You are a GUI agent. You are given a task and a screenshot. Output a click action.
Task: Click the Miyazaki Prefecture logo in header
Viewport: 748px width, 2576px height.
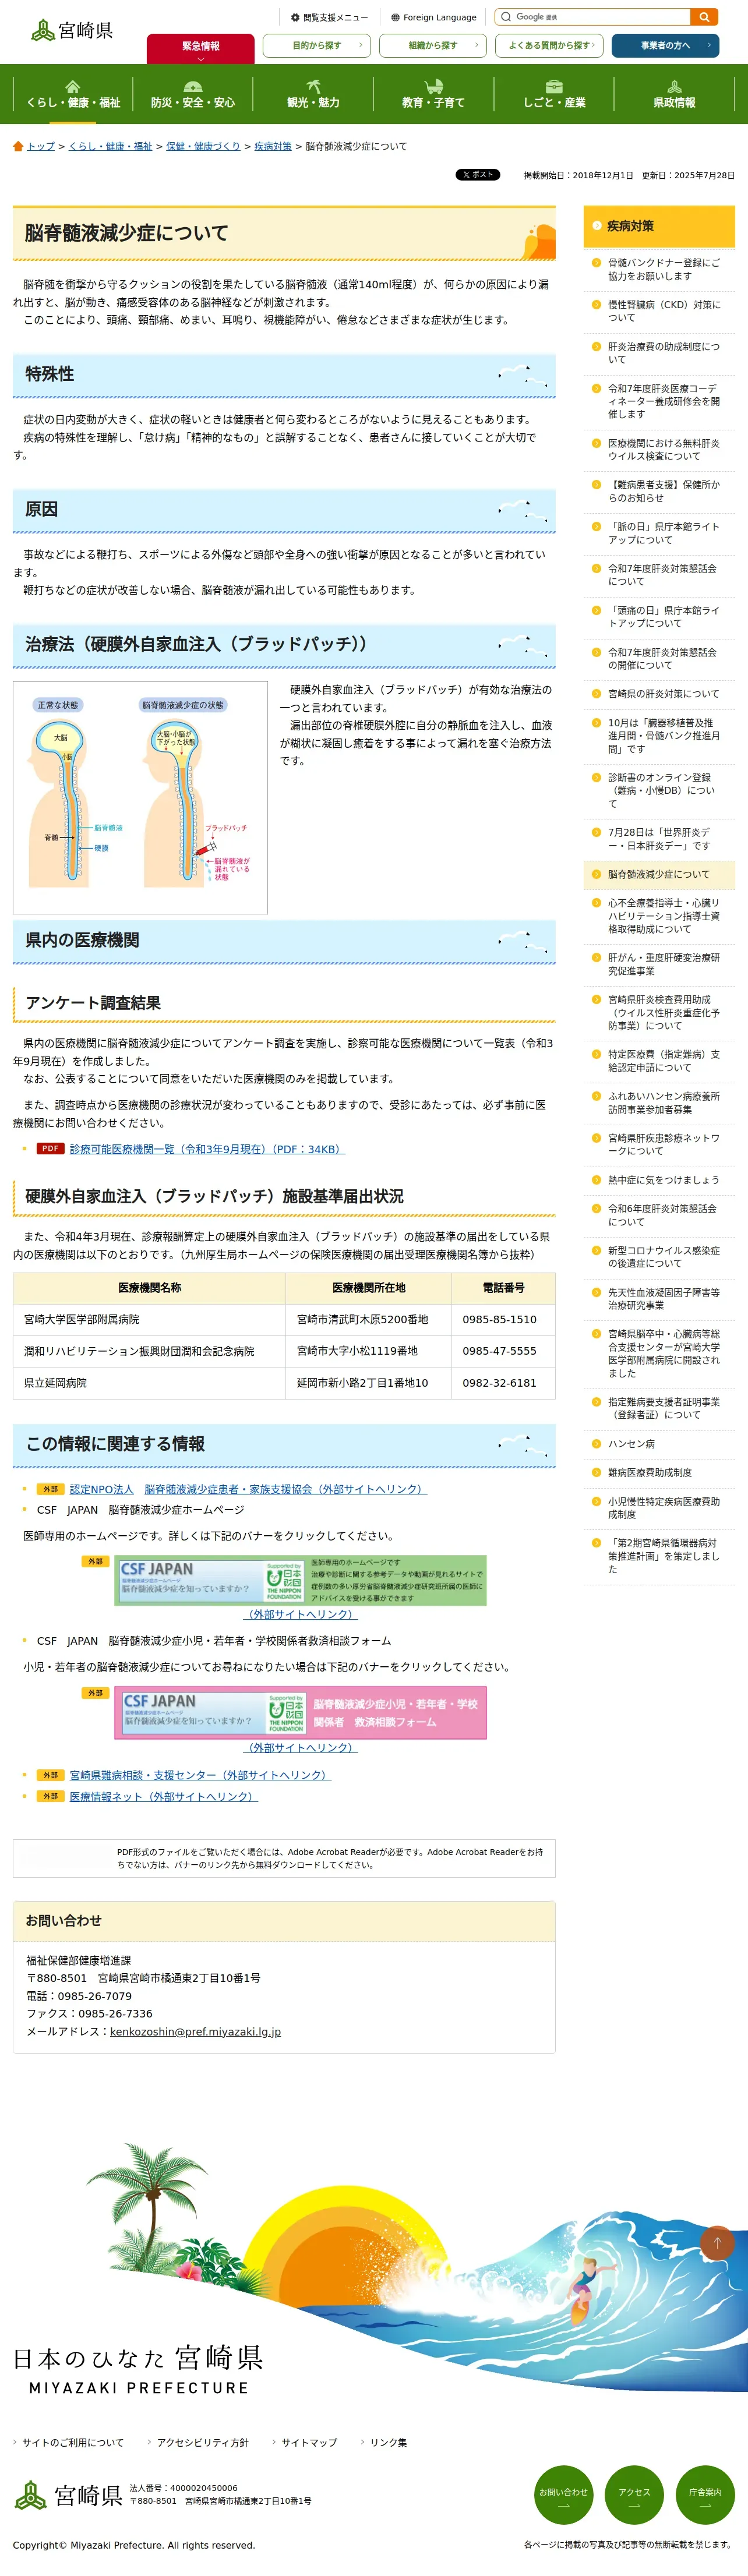pyautogui.click(x=72, y=30)
